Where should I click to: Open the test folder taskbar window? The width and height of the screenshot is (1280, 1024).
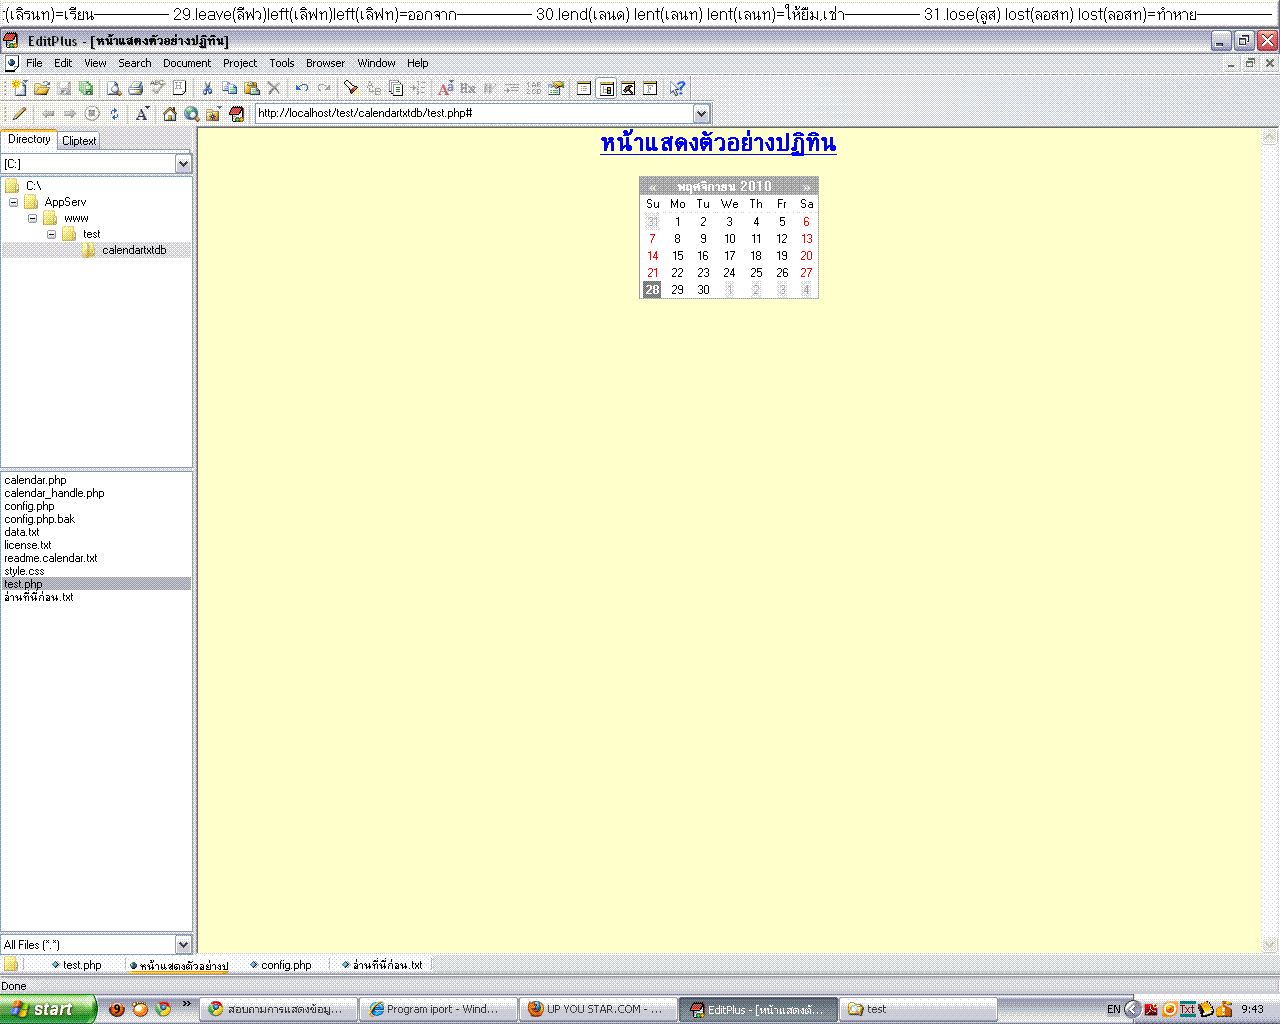[918, 1009]
